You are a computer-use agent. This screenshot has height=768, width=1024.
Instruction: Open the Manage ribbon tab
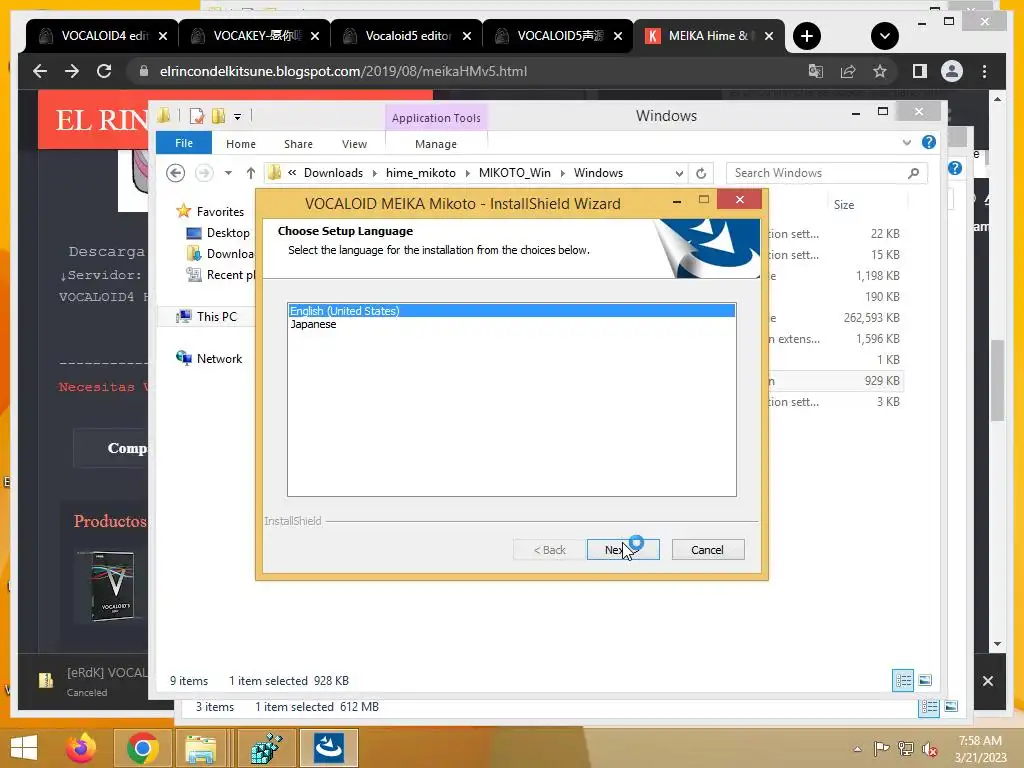pyautogui.click(x=436, y=144)
